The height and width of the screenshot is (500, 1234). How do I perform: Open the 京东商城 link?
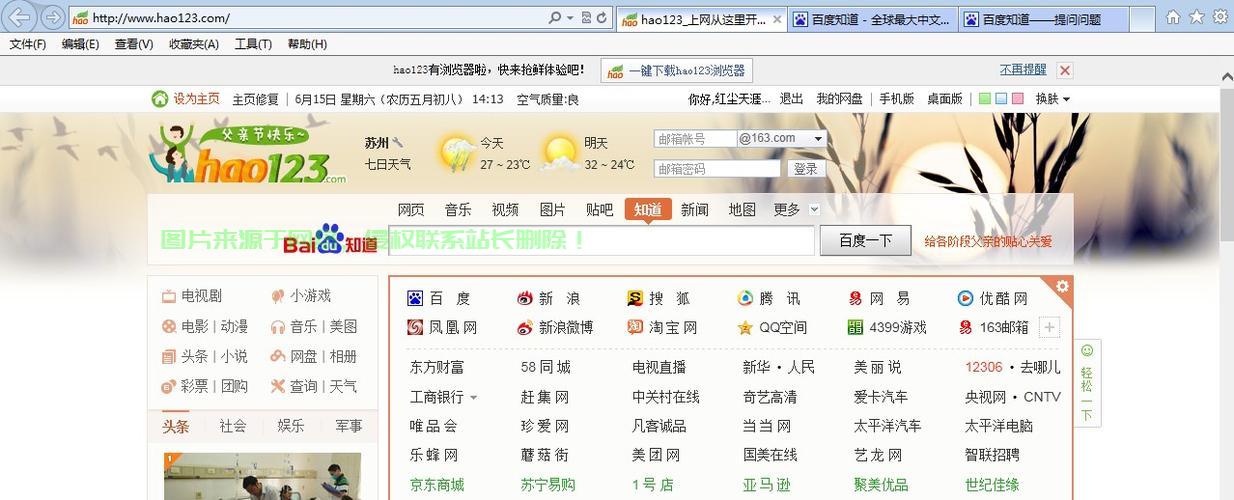pyautogui.click(x=437, y=484)
